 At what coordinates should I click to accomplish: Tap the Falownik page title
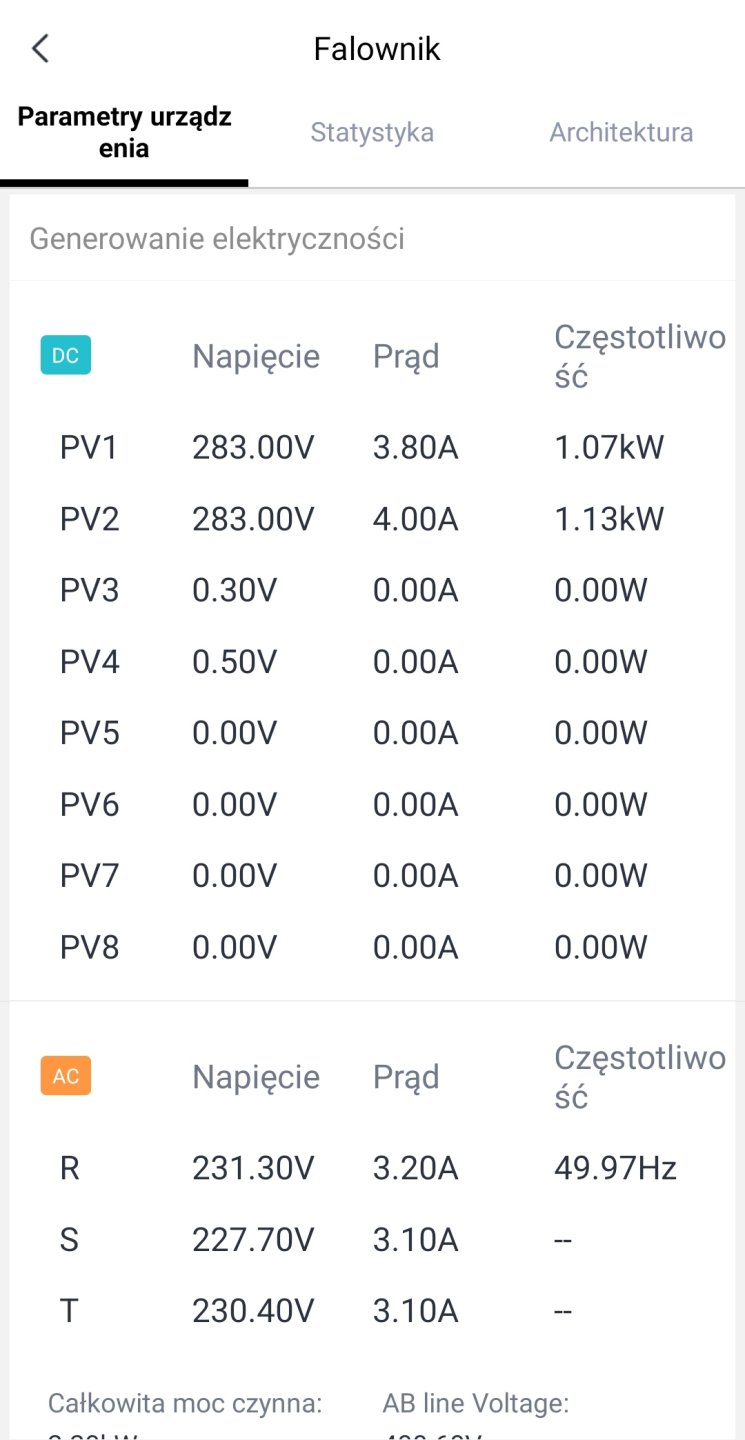(377, 49)
